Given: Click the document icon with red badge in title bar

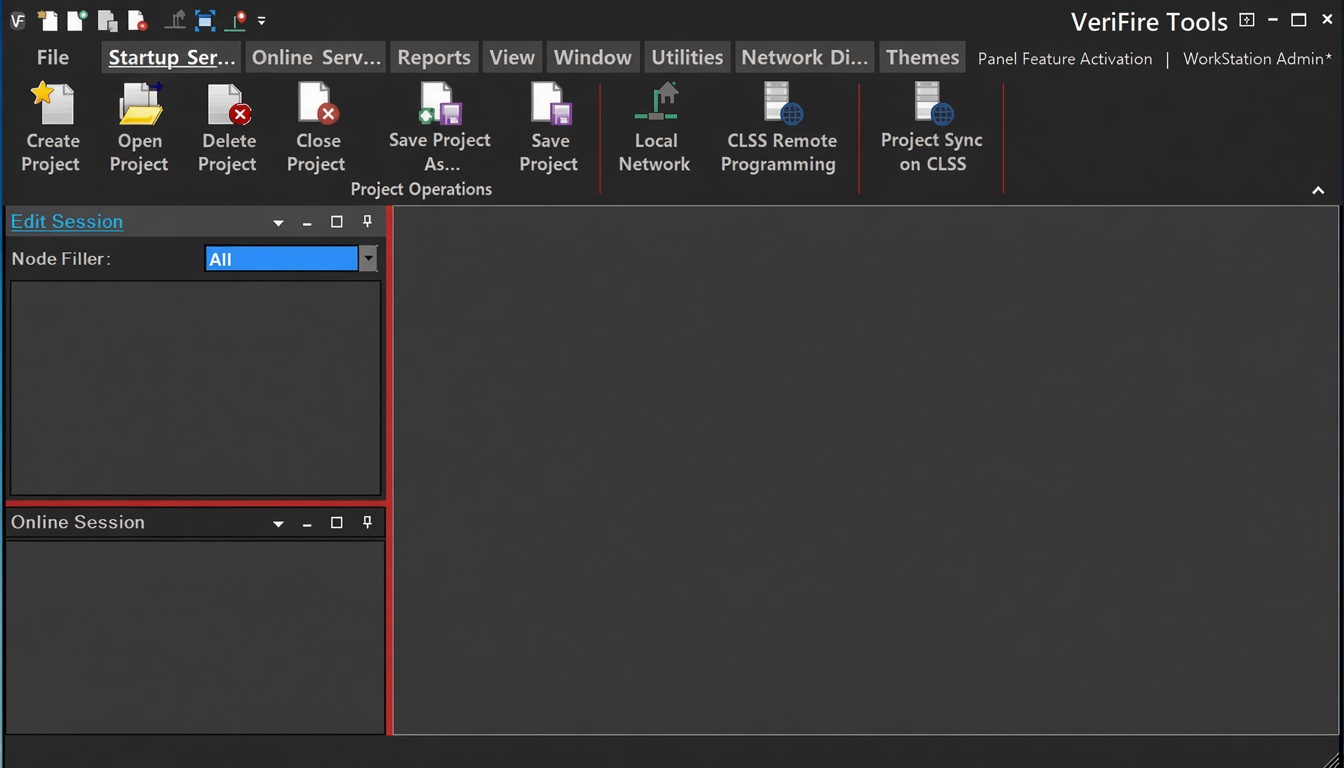Looking at the screenshot, I should 137,20.
